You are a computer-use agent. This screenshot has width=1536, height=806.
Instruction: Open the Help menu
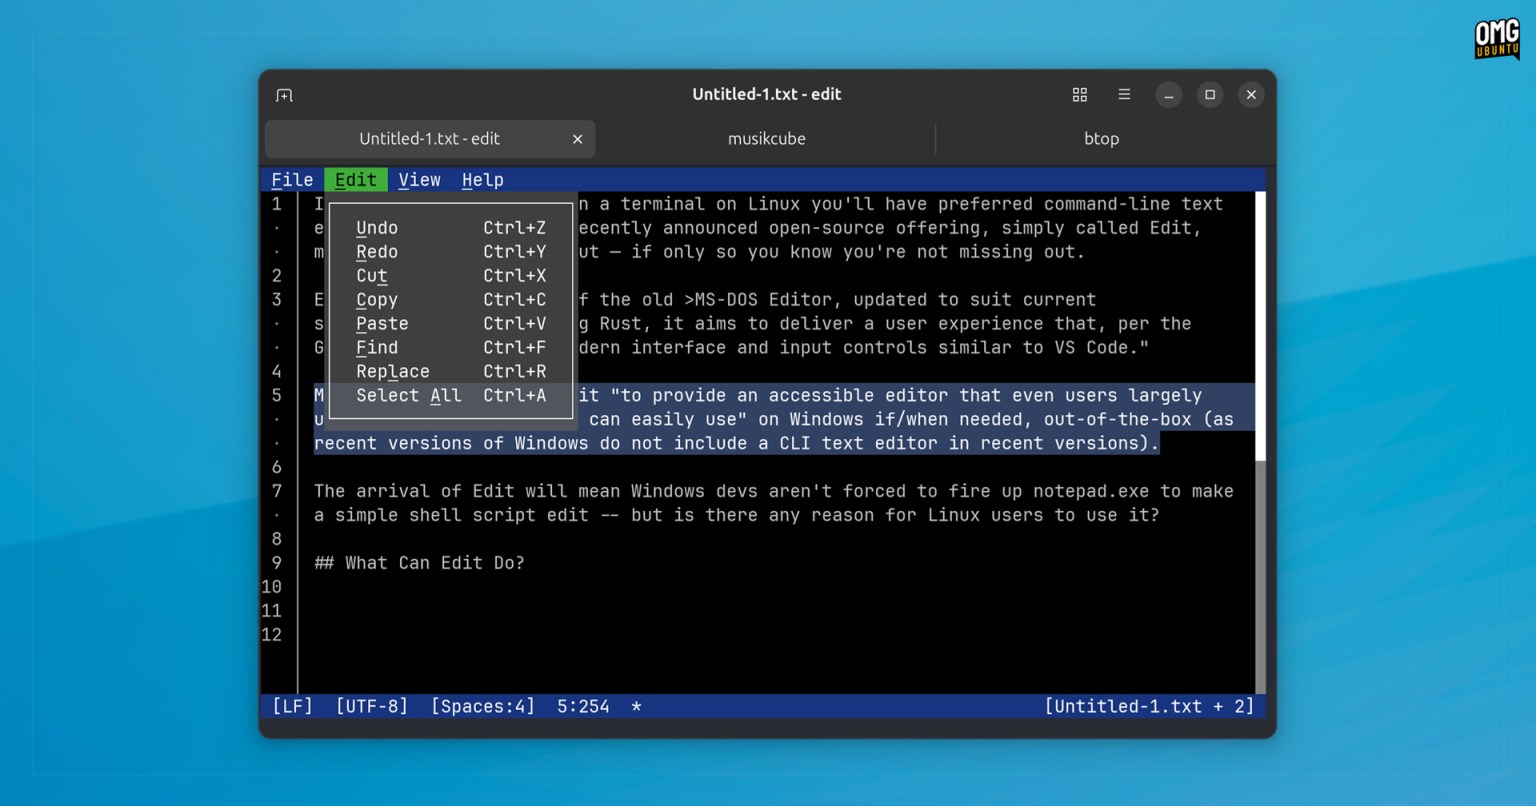482,180
